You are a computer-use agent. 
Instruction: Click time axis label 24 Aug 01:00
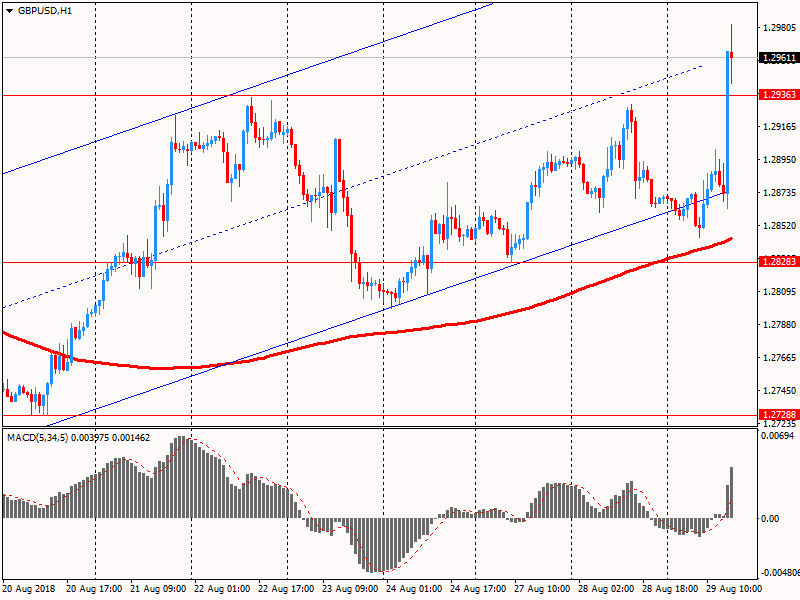(414, 589)
